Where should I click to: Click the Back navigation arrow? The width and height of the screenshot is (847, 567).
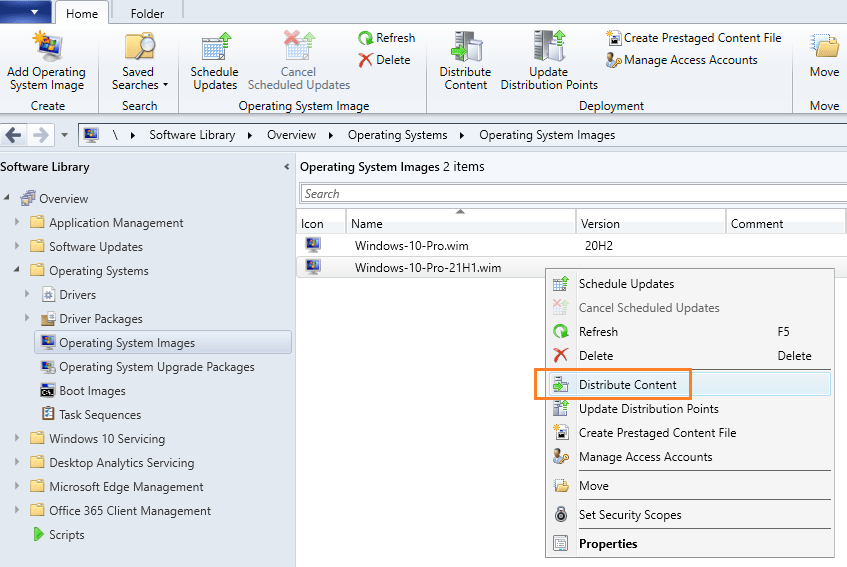click(x=13, y=134)
